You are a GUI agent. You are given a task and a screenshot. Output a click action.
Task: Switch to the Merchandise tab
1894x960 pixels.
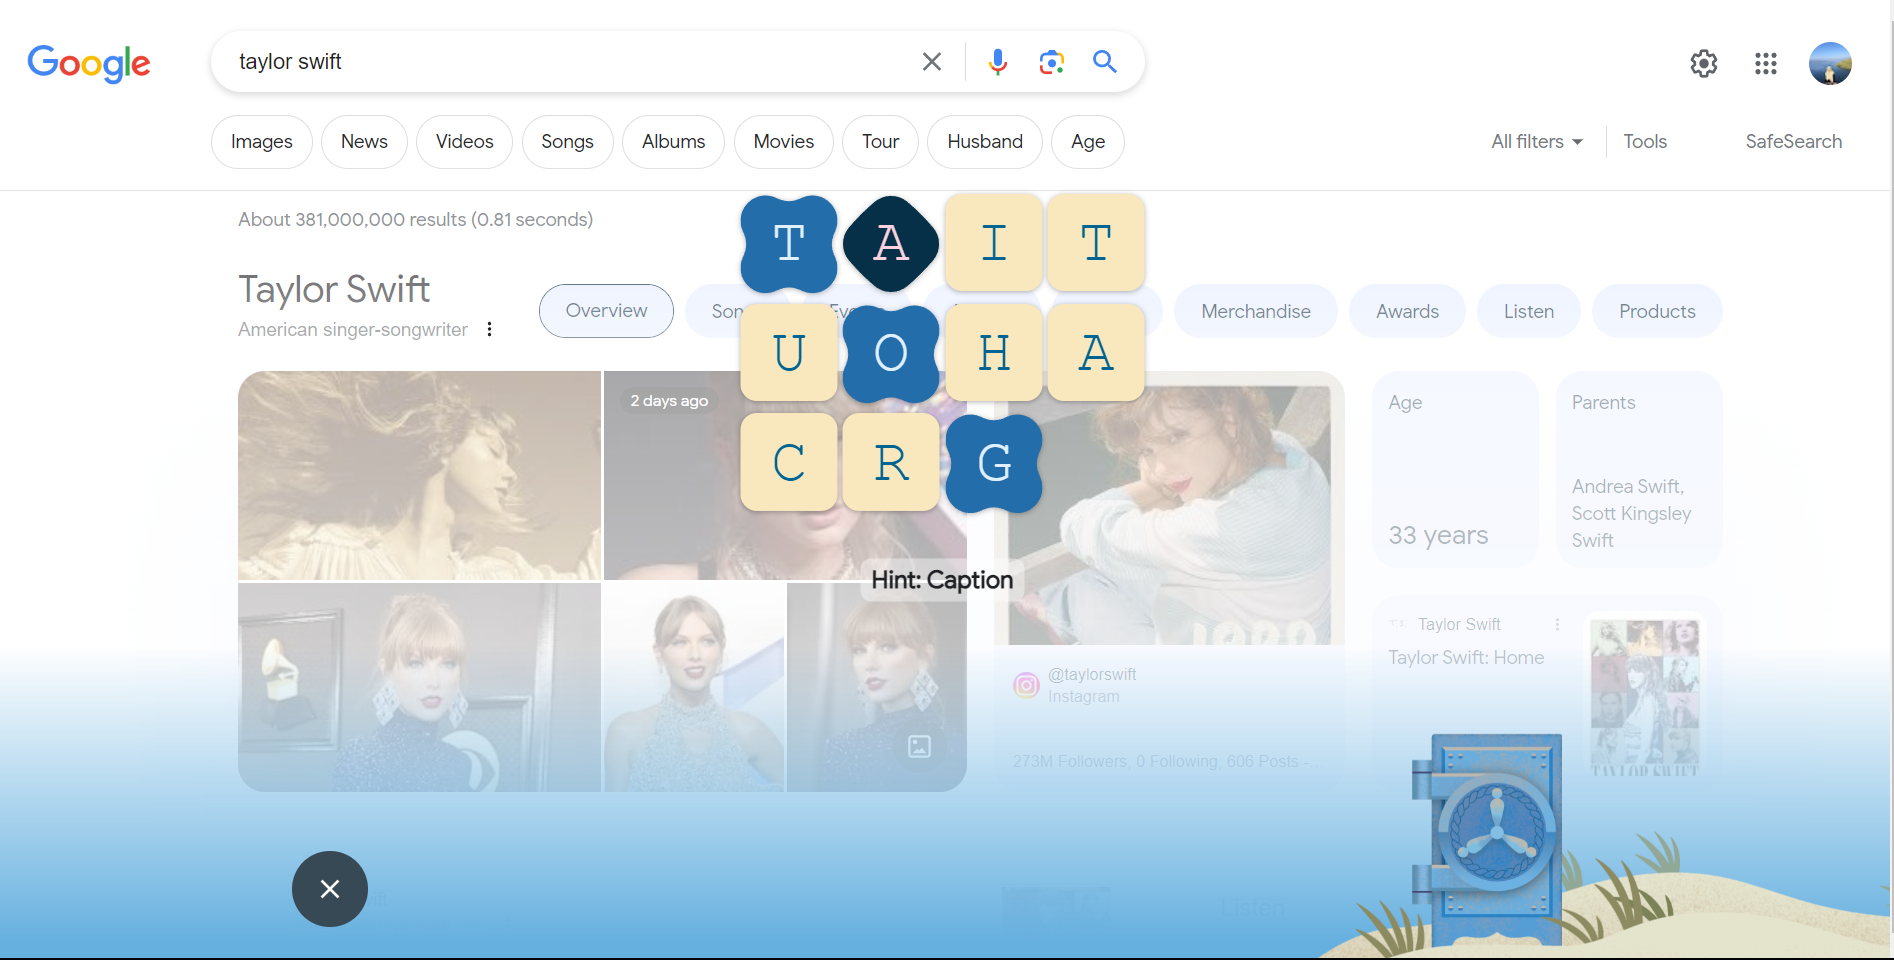click(x=1256, y=311)
